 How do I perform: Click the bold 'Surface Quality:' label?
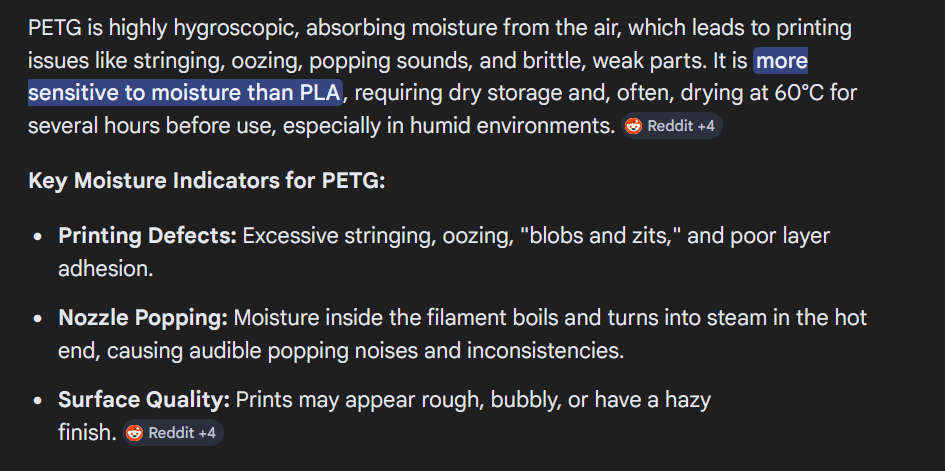point(144,400)
